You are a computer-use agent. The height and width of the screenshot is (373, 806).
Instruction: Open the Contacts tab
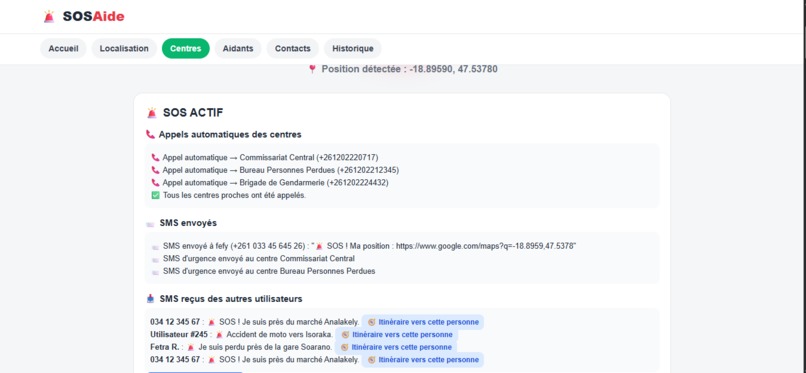point(292,48)
